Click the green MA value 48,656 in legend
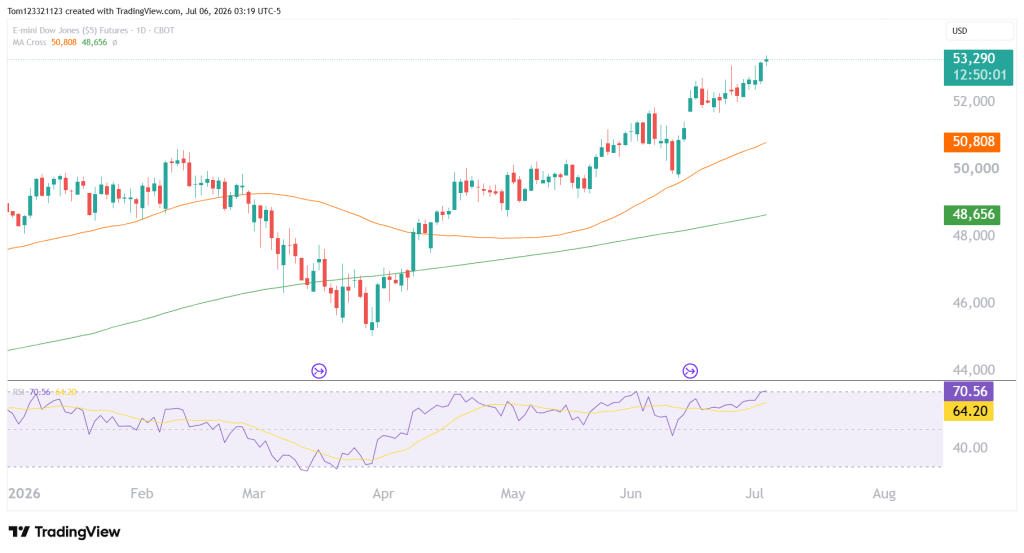Image resolution: width=1024 pixels, height=553 pixels. [95, 42]
